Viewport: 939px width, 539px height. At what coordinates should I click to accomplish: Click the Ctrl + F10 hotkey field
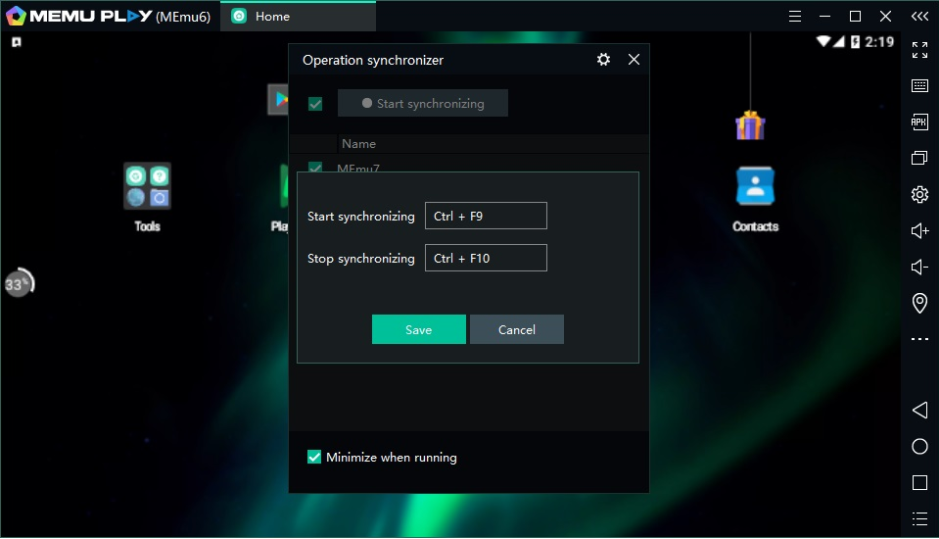pos(486,258)
